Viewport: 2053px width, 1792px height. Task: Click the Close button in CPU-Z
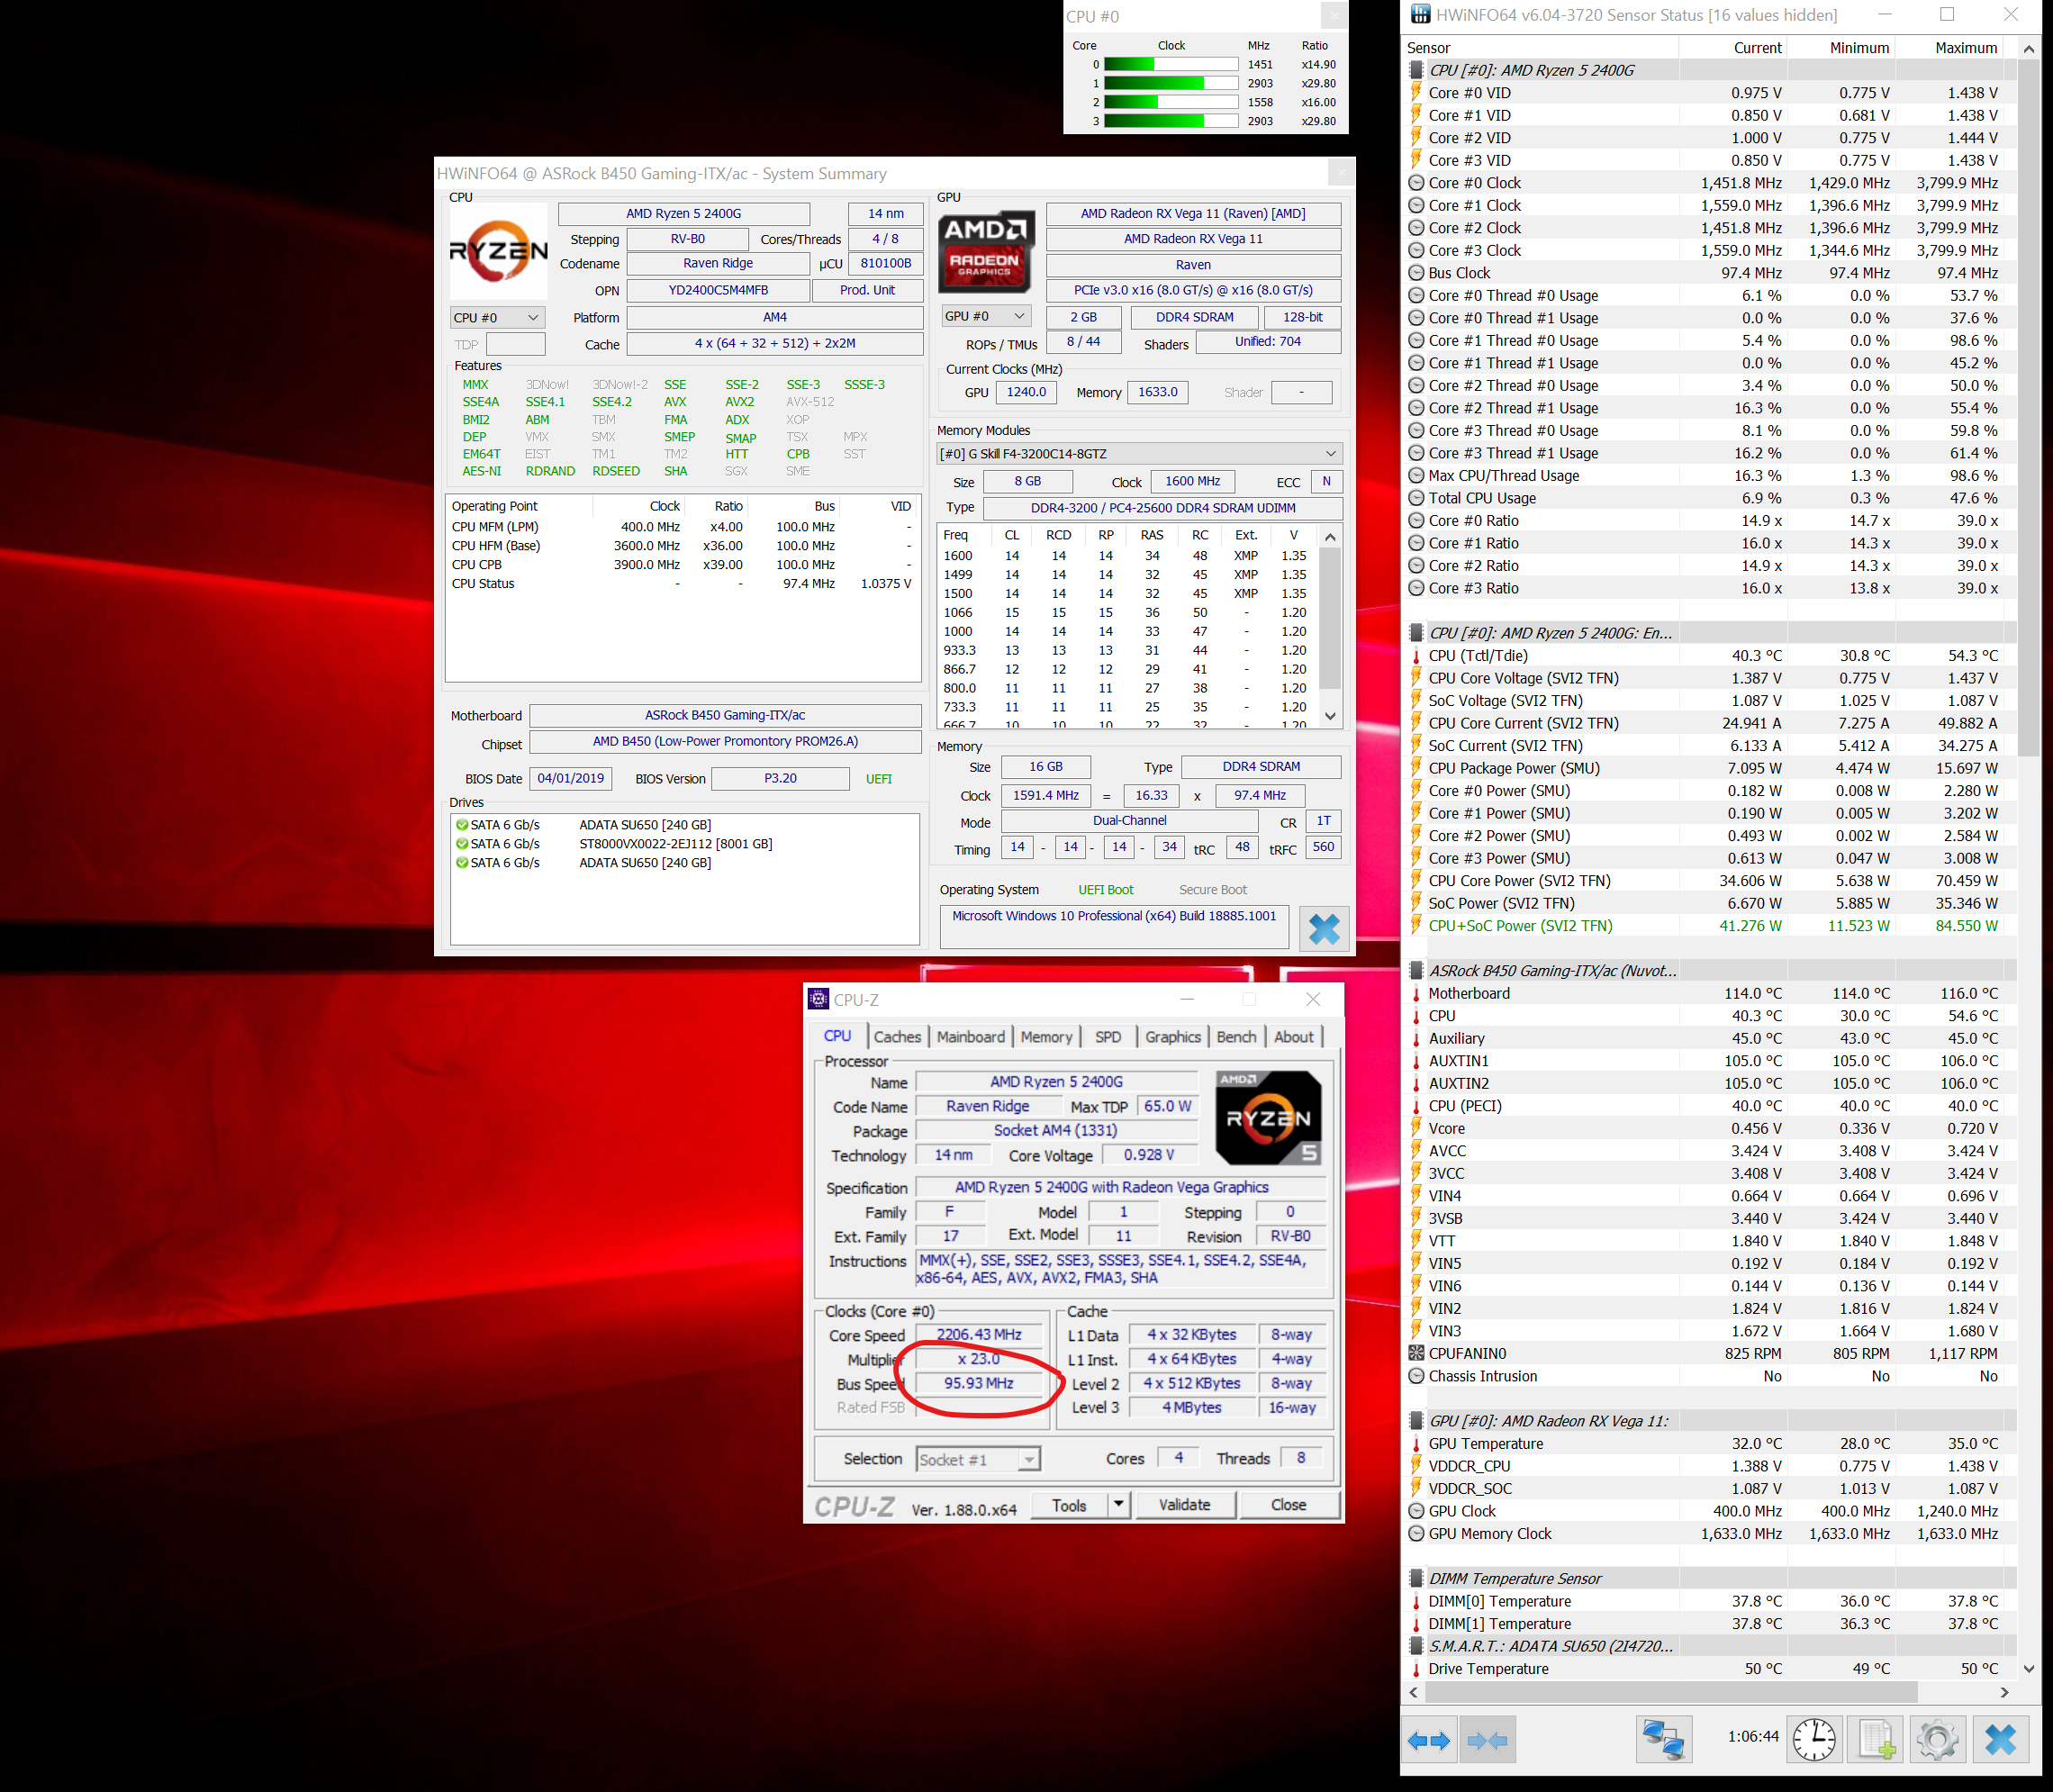click(1288, 1505)
